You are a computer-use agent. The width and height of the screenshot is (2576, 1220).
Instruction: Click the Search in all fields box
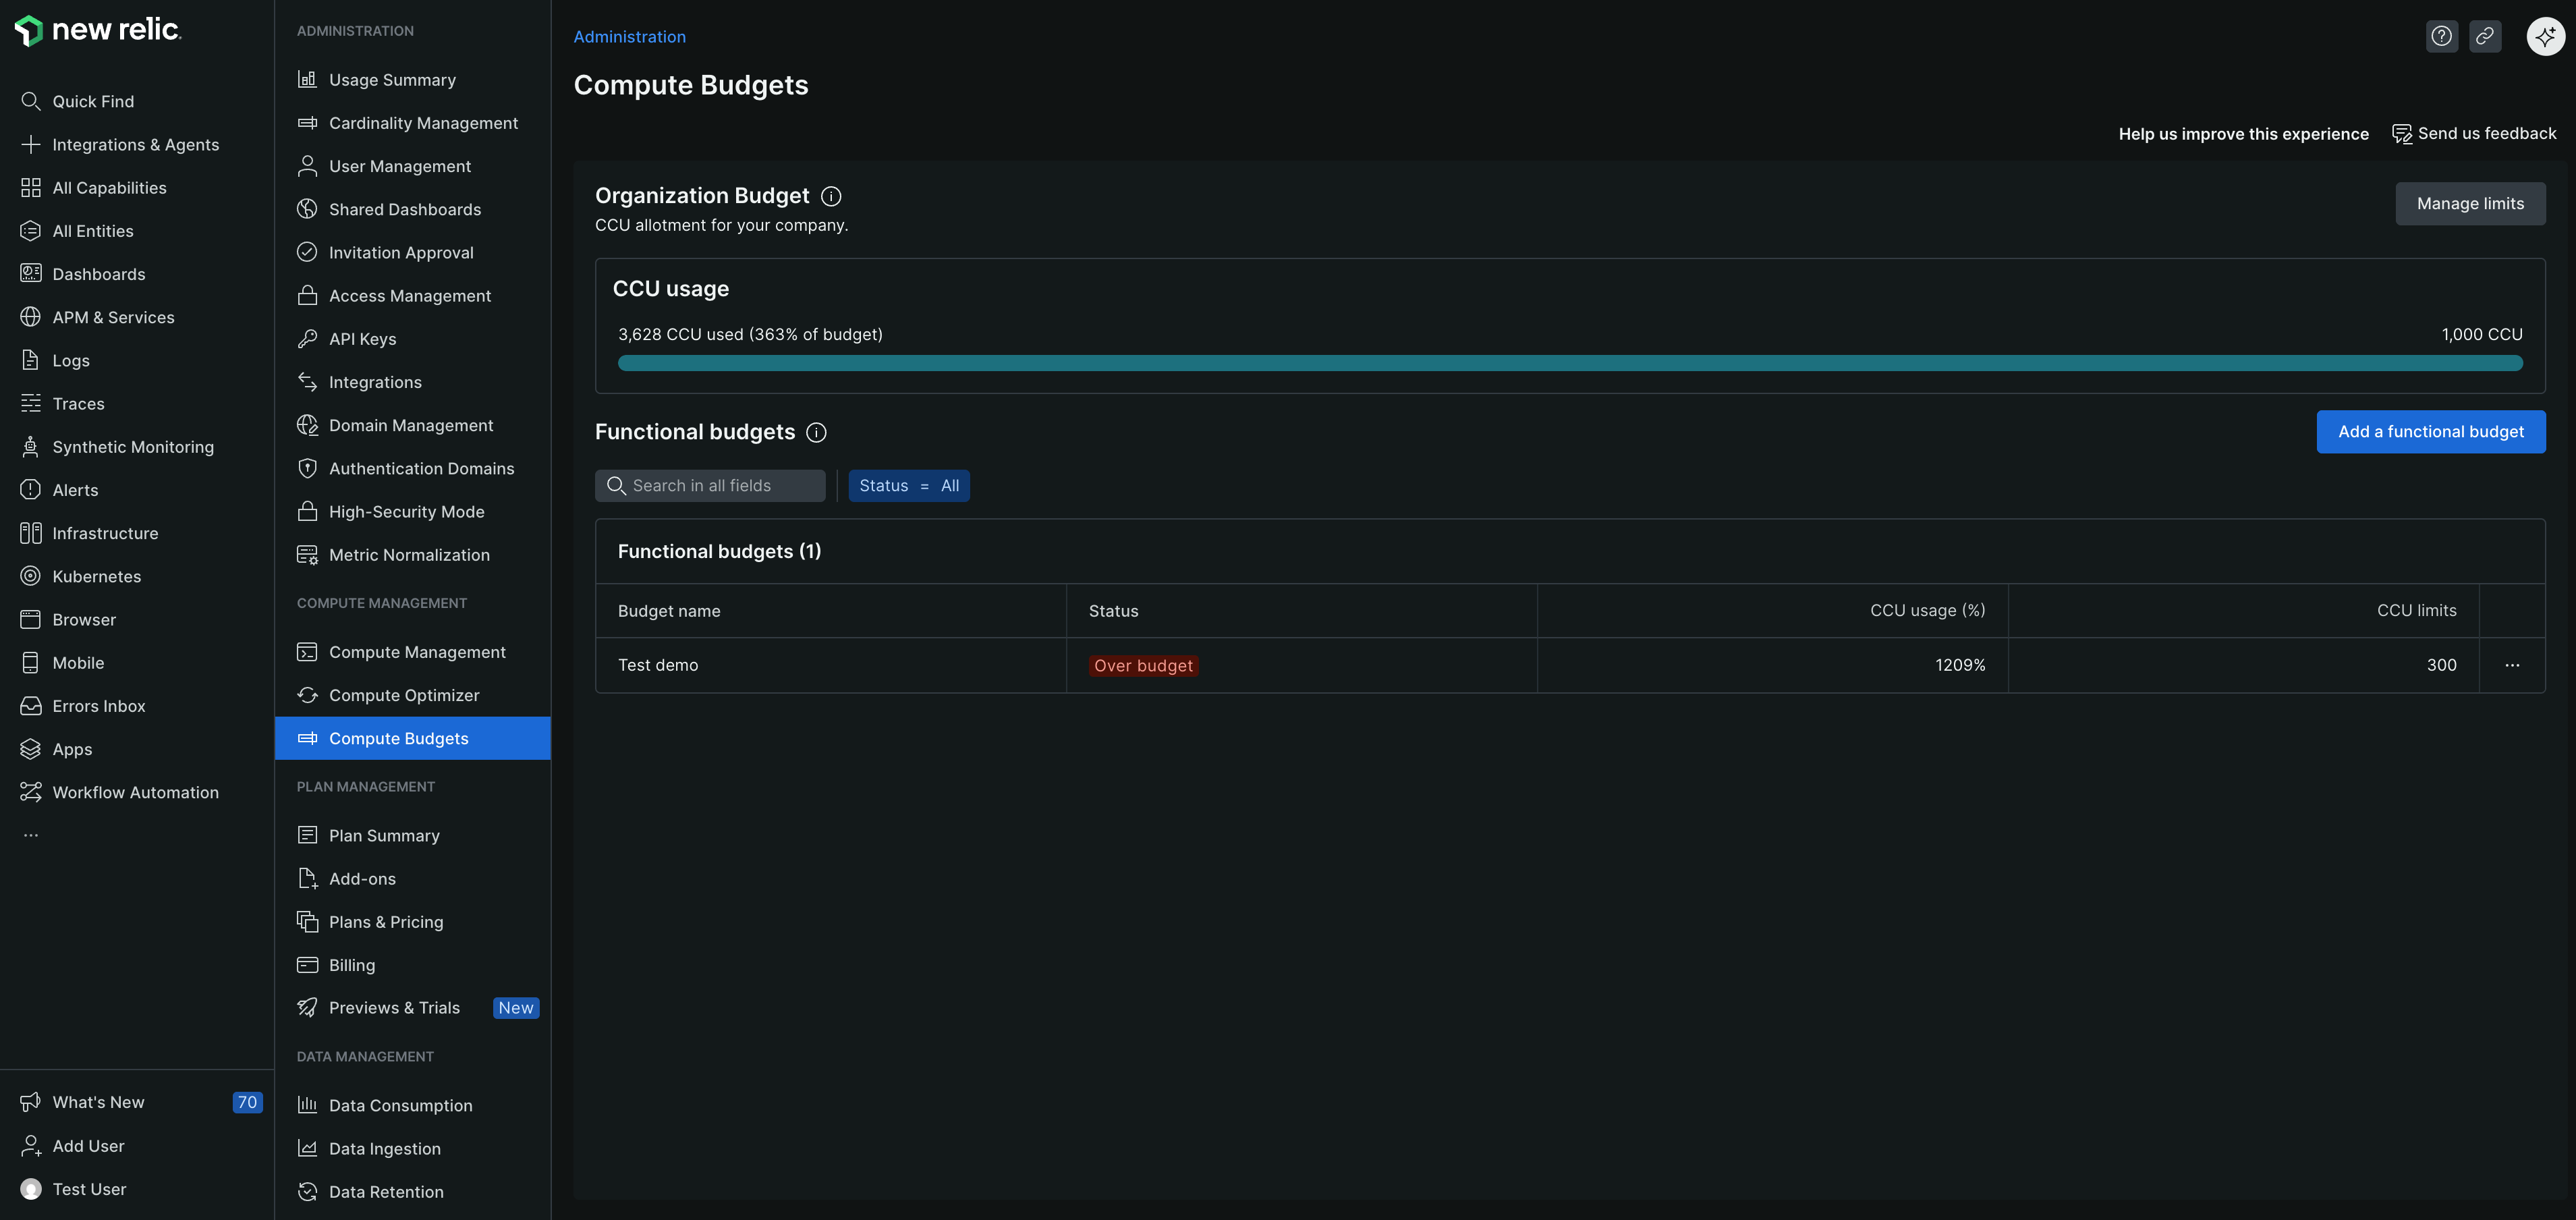point(710,486)
